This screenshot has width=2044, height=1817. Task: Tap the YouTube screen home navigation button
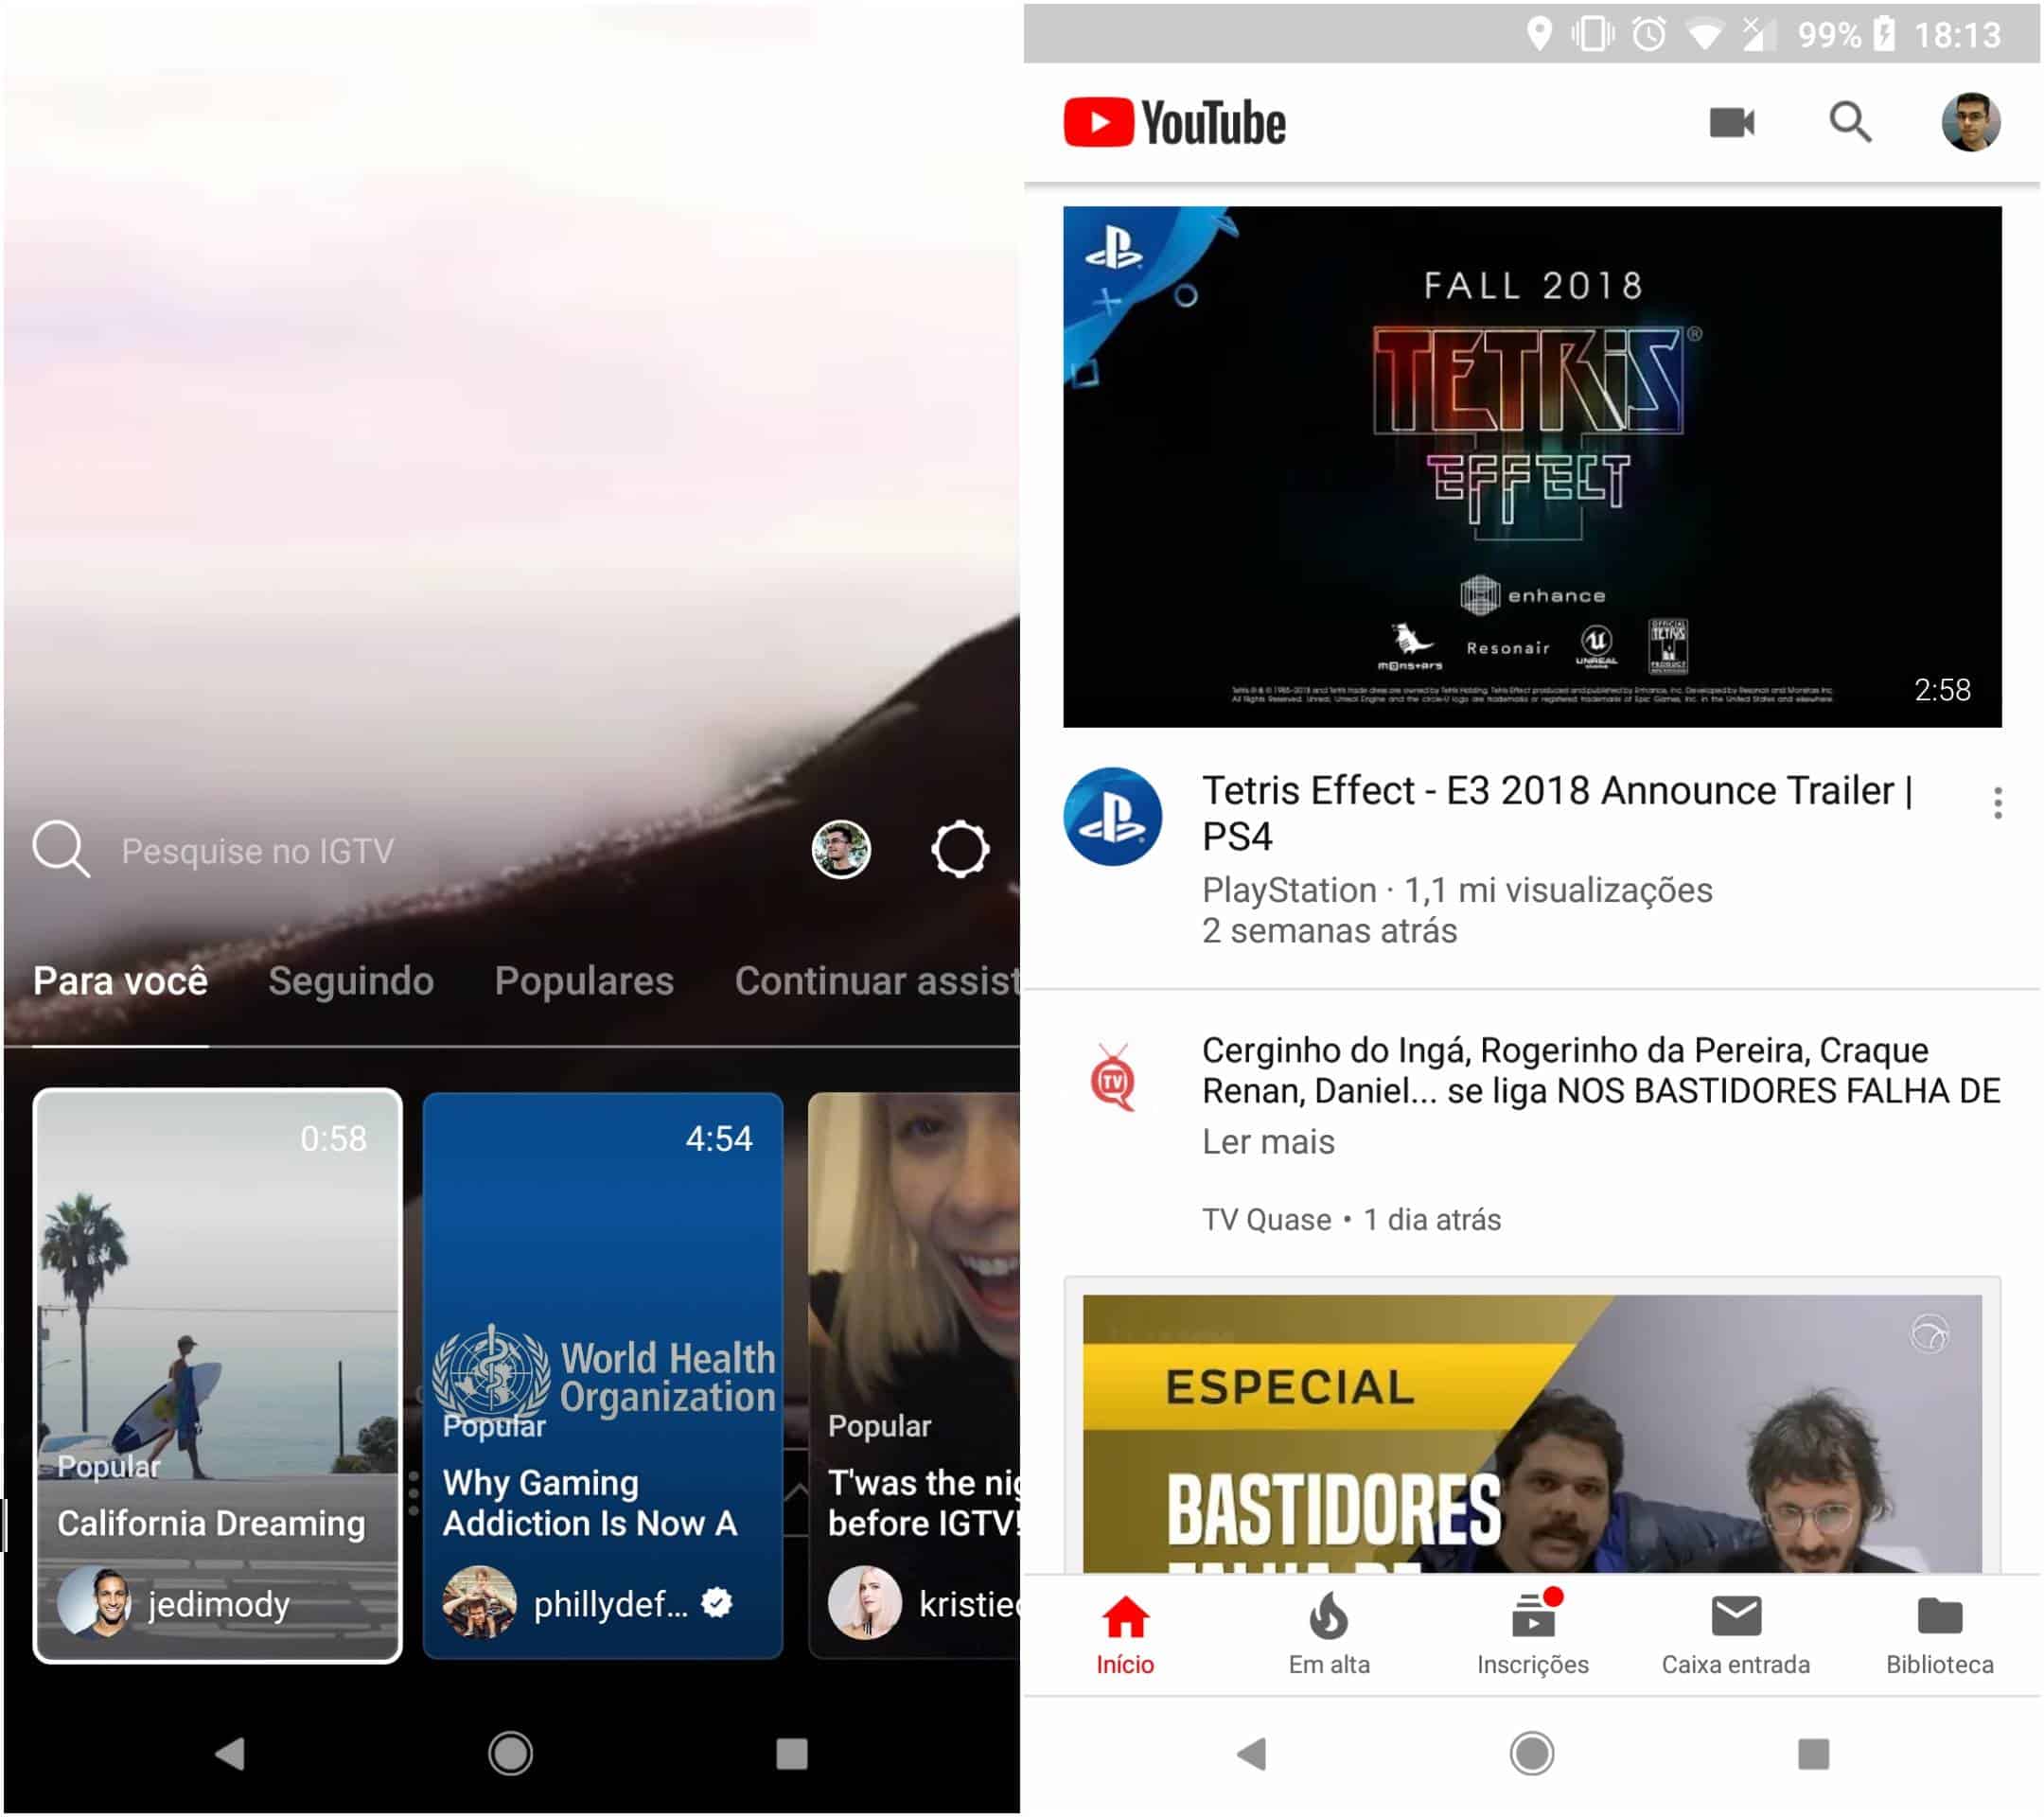1532,1753
